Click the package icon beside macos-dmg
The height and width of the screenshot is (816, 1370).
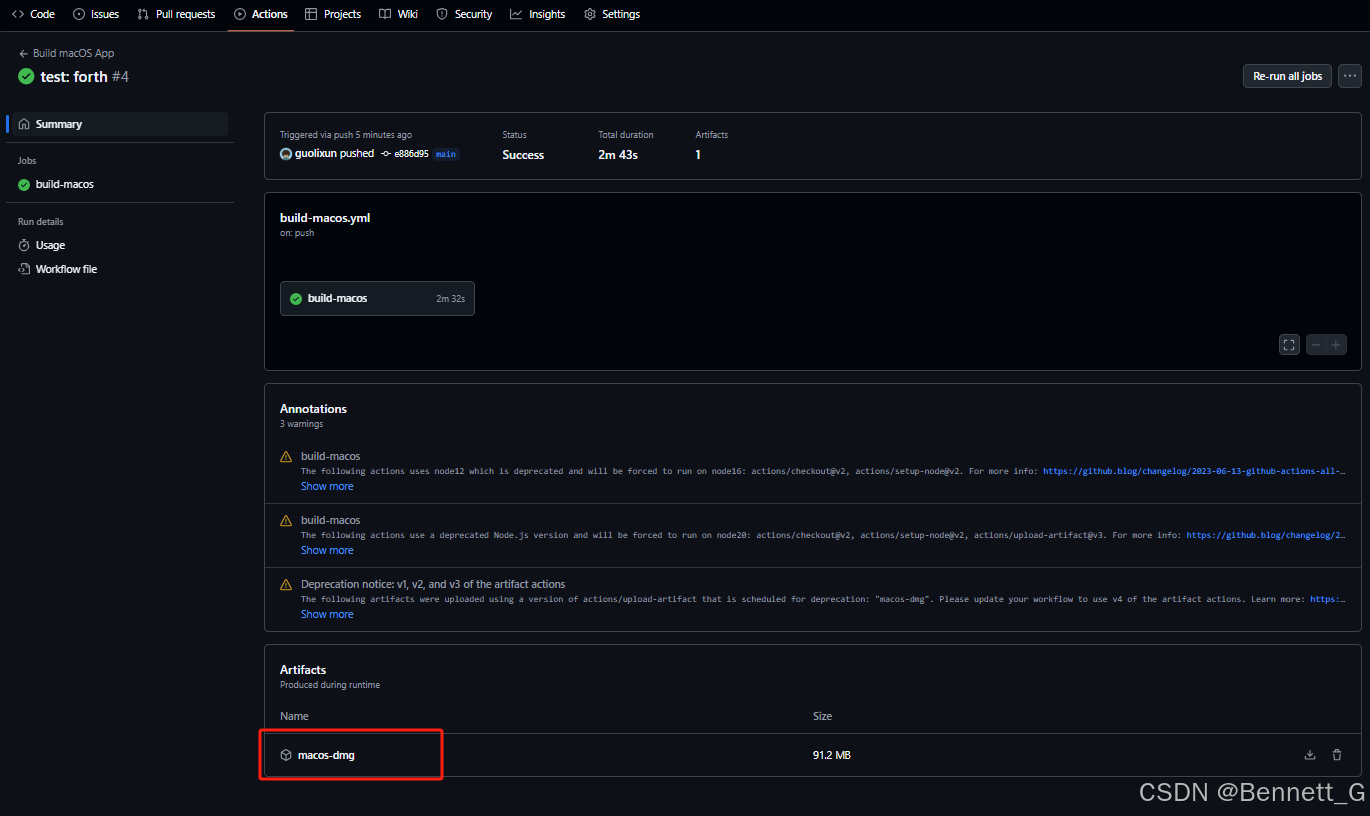pos(286,755)
